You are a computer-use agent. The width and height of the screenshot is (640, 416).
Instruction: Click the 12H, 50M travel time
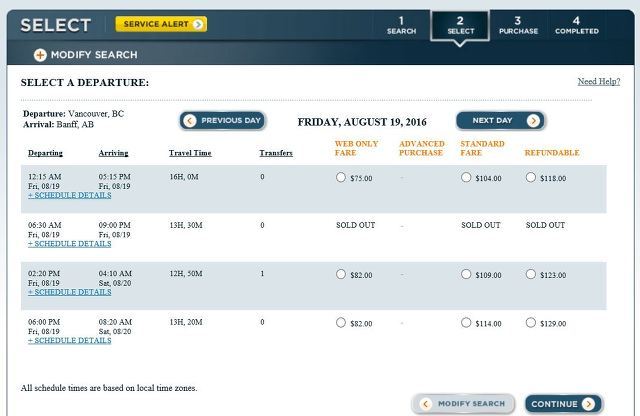(186, 274)
